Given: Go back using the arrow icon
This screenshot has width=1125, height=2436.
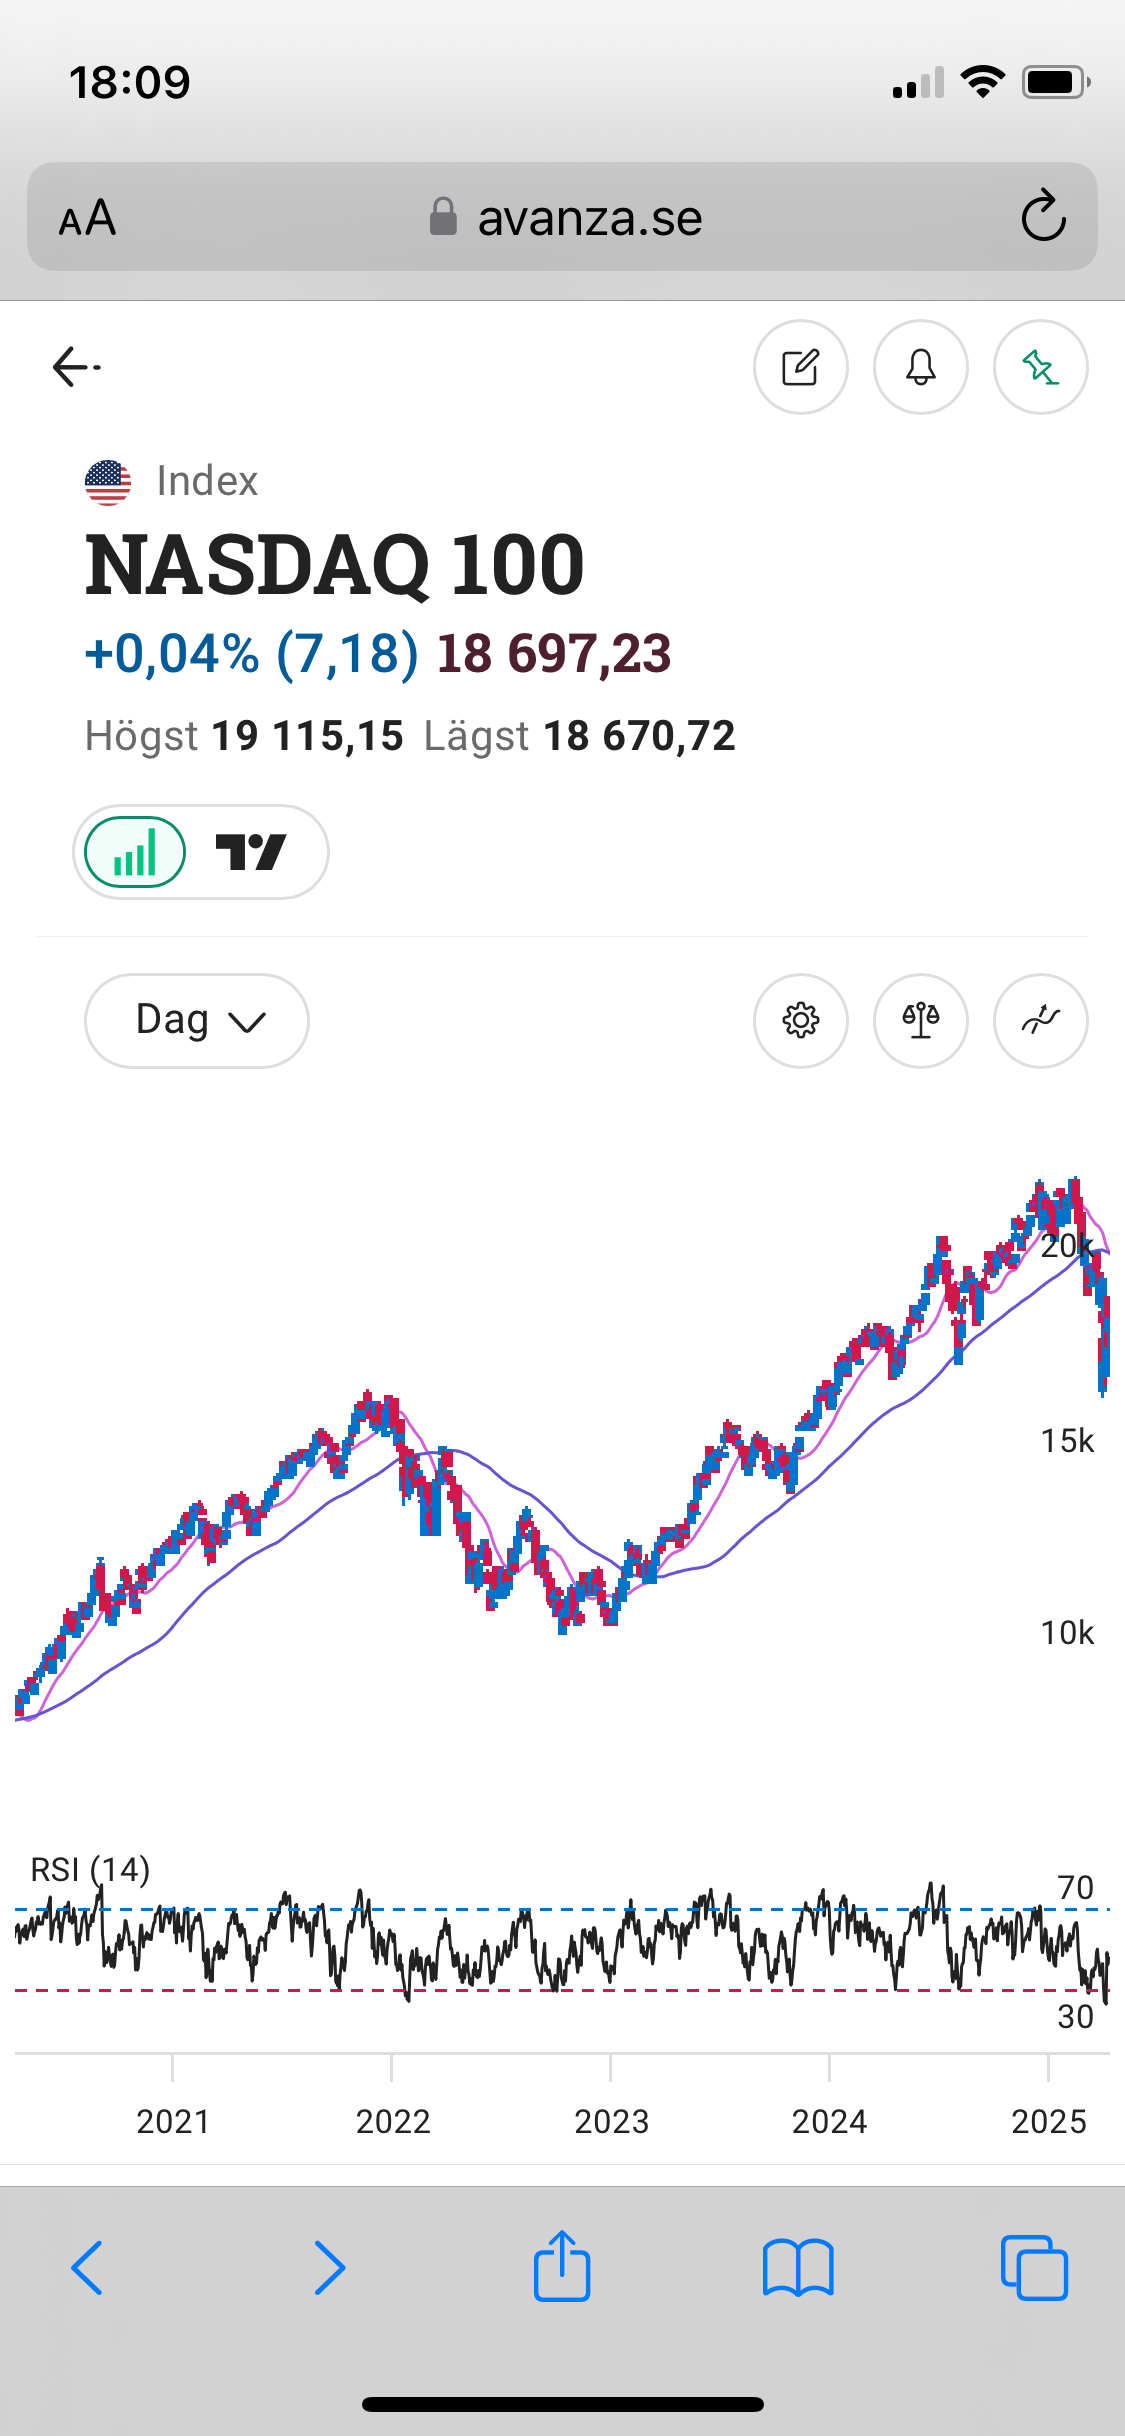Looking at the screenshot, I should [76, 367].
